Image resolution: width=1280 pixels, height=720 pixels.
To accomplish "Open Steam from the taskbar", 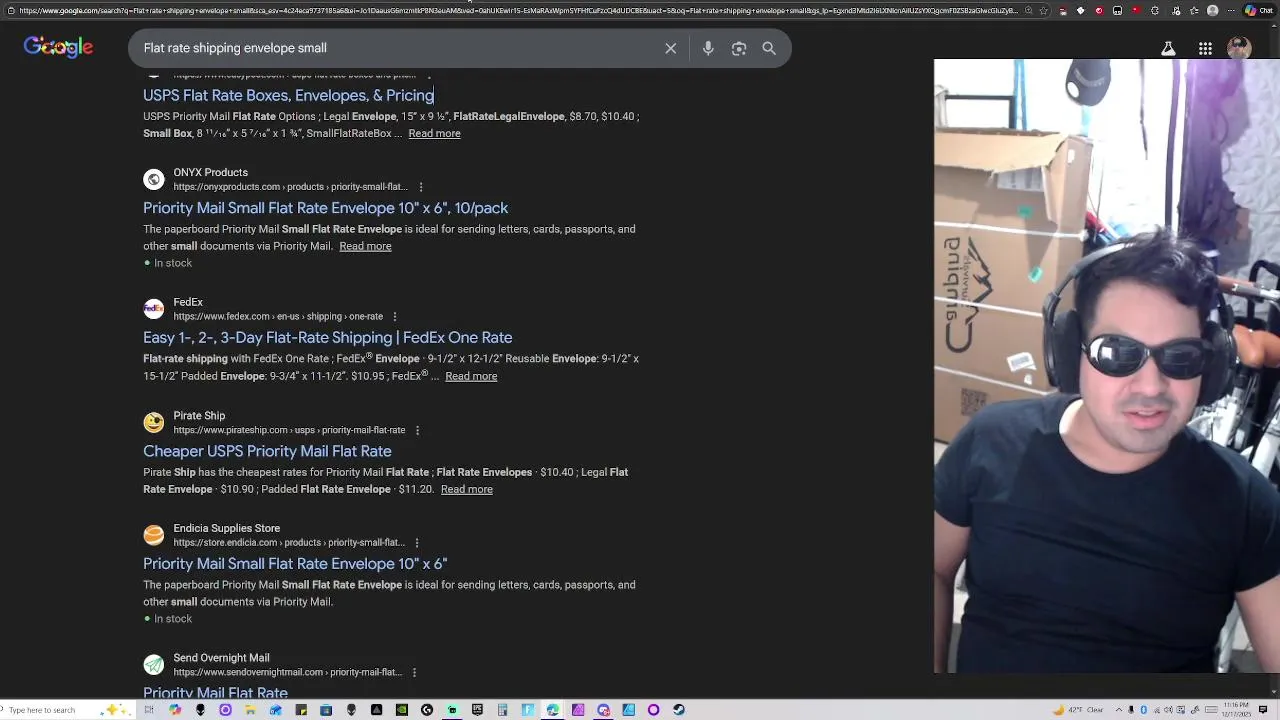I will pyautogui.click(x=679, y=710).
